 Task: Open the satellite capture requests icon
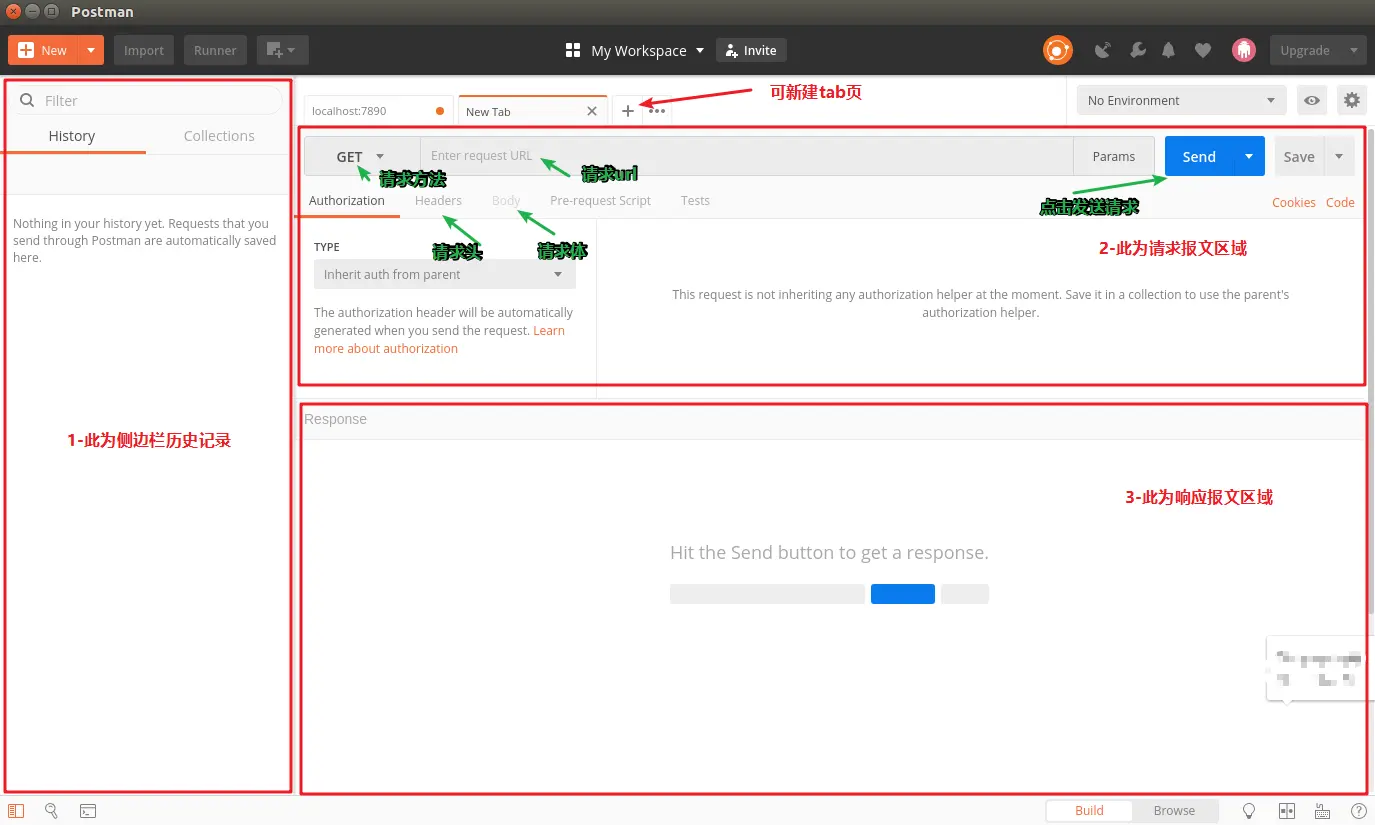pos(1104,50)
